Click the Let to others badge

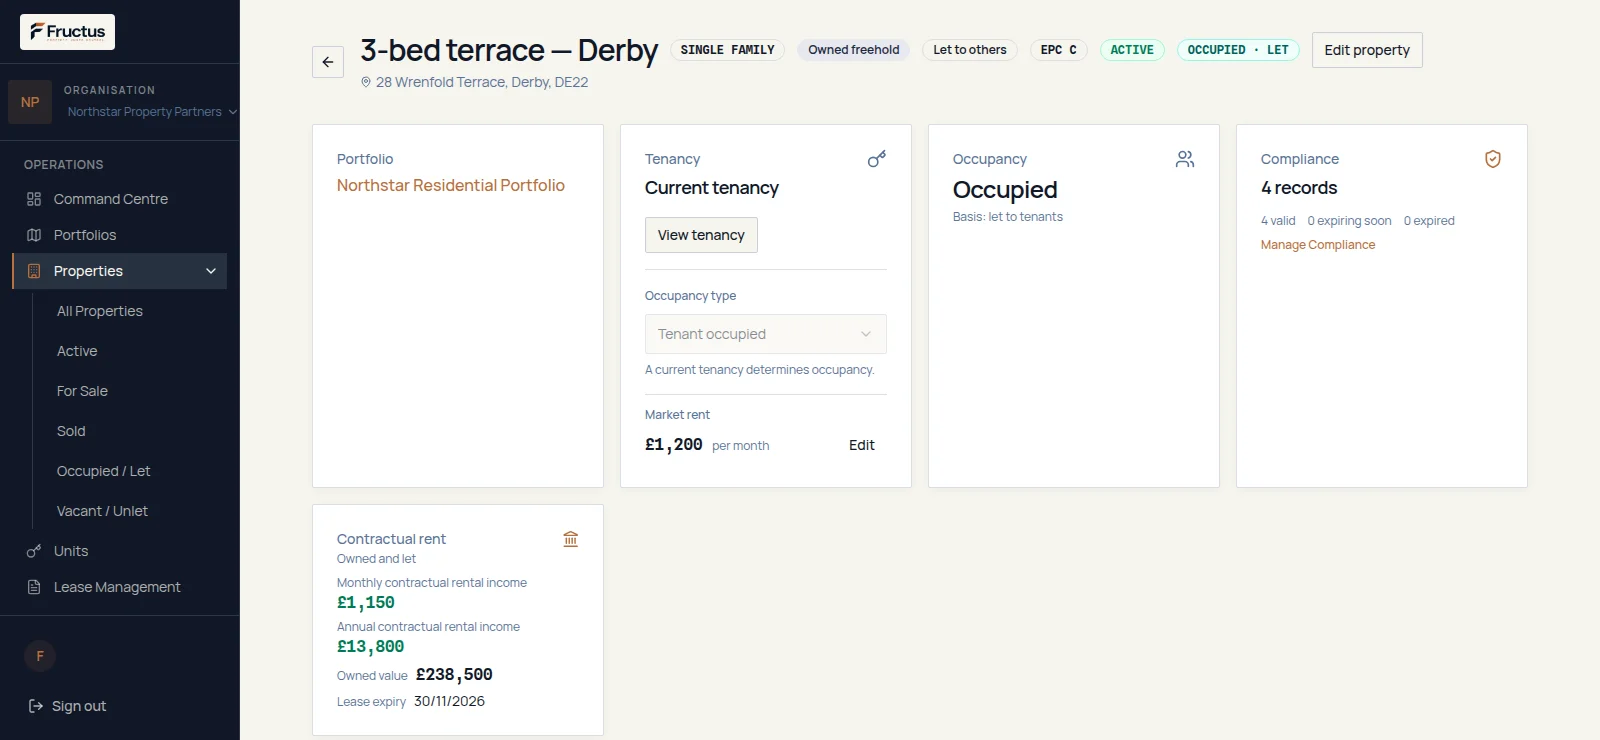coord(970,50)
